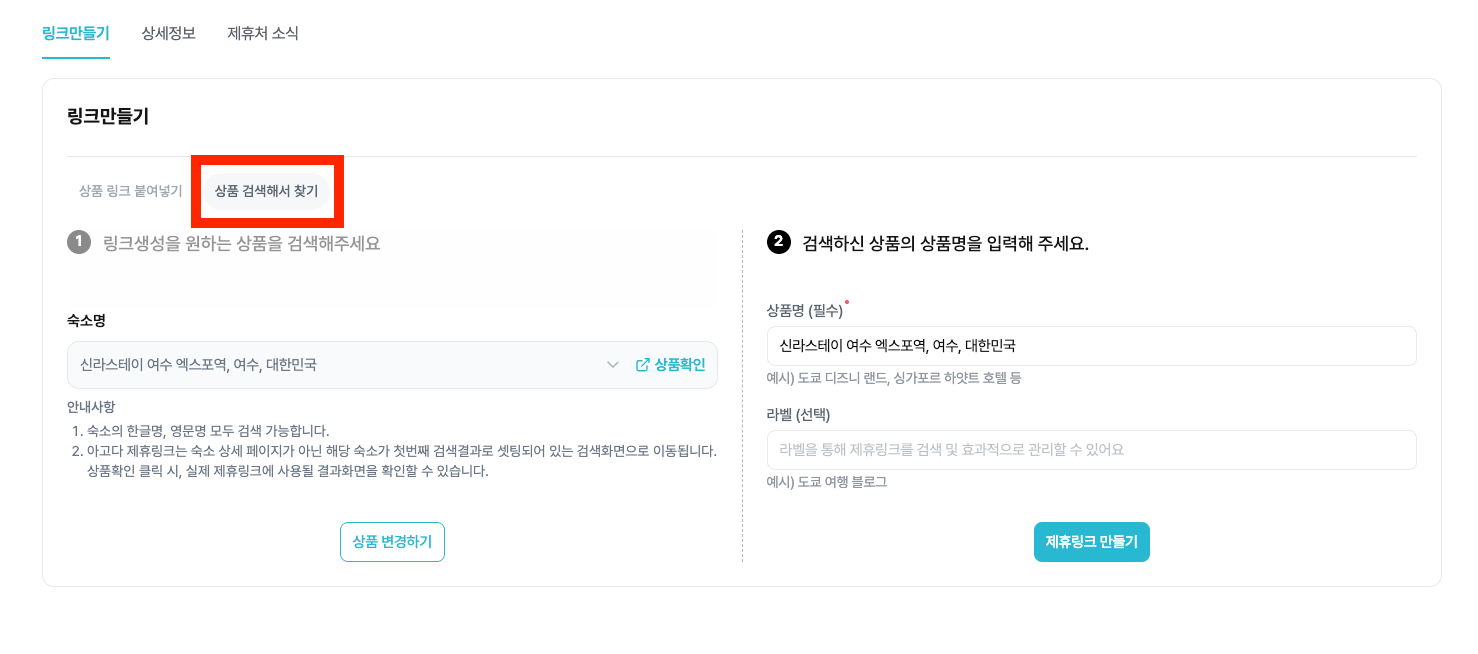Click the 제휴링크 만들기 button

(1092, 542)
